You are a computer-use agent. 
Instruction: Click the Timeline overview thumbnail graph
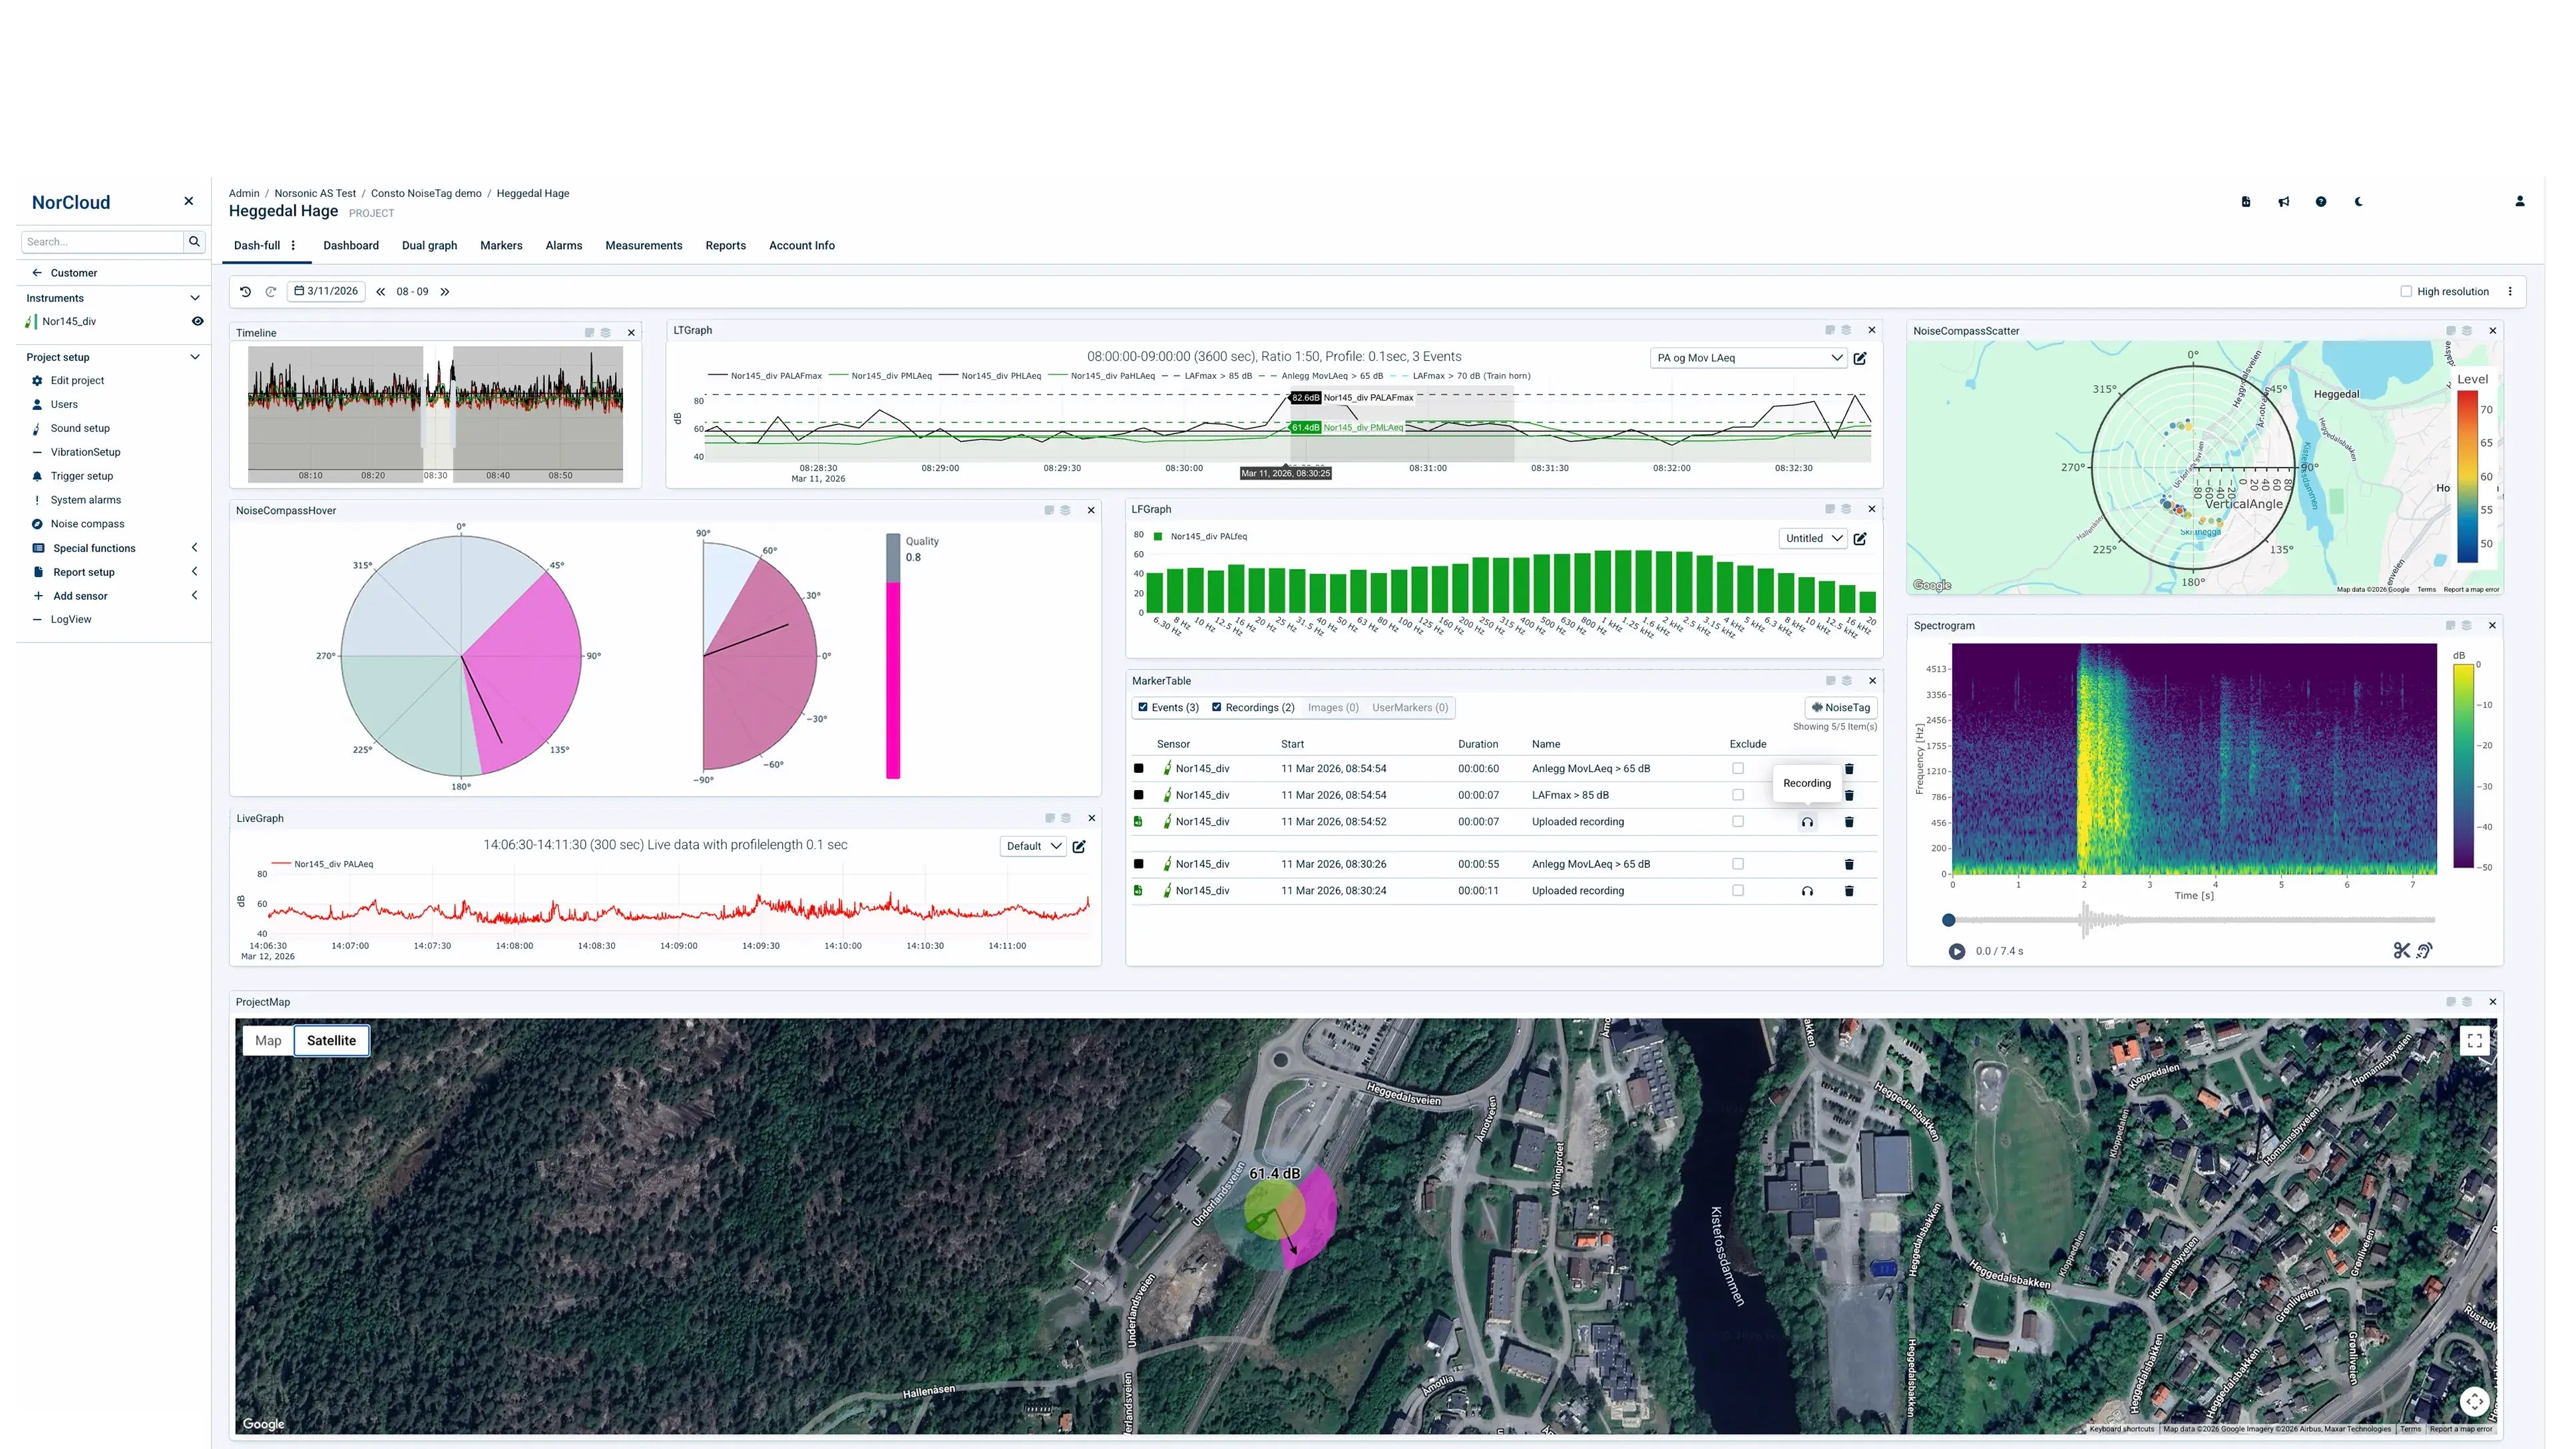(x=435, y=415)
